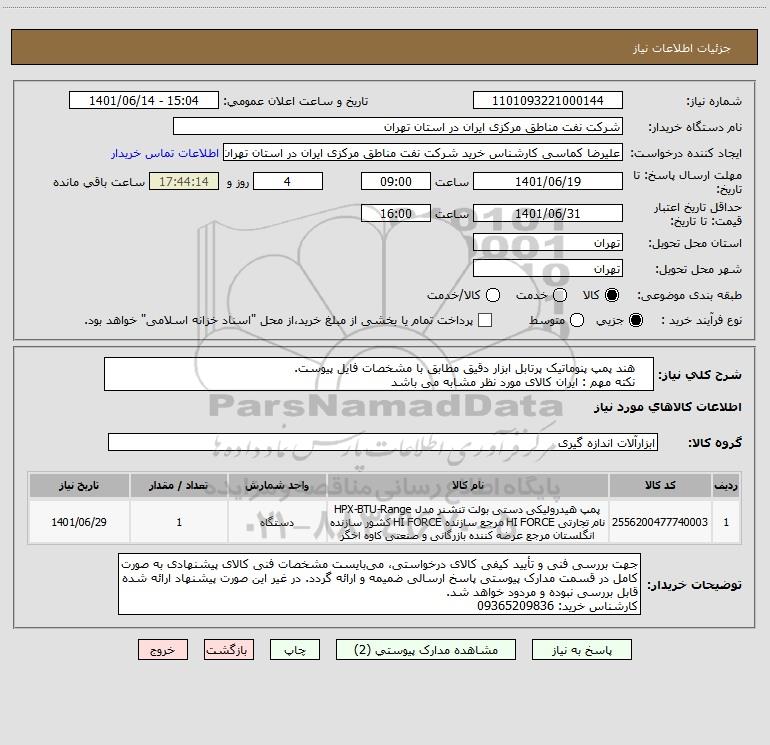Click the buyer organization name field
The image size is (770, 745).
coord(398,127)
